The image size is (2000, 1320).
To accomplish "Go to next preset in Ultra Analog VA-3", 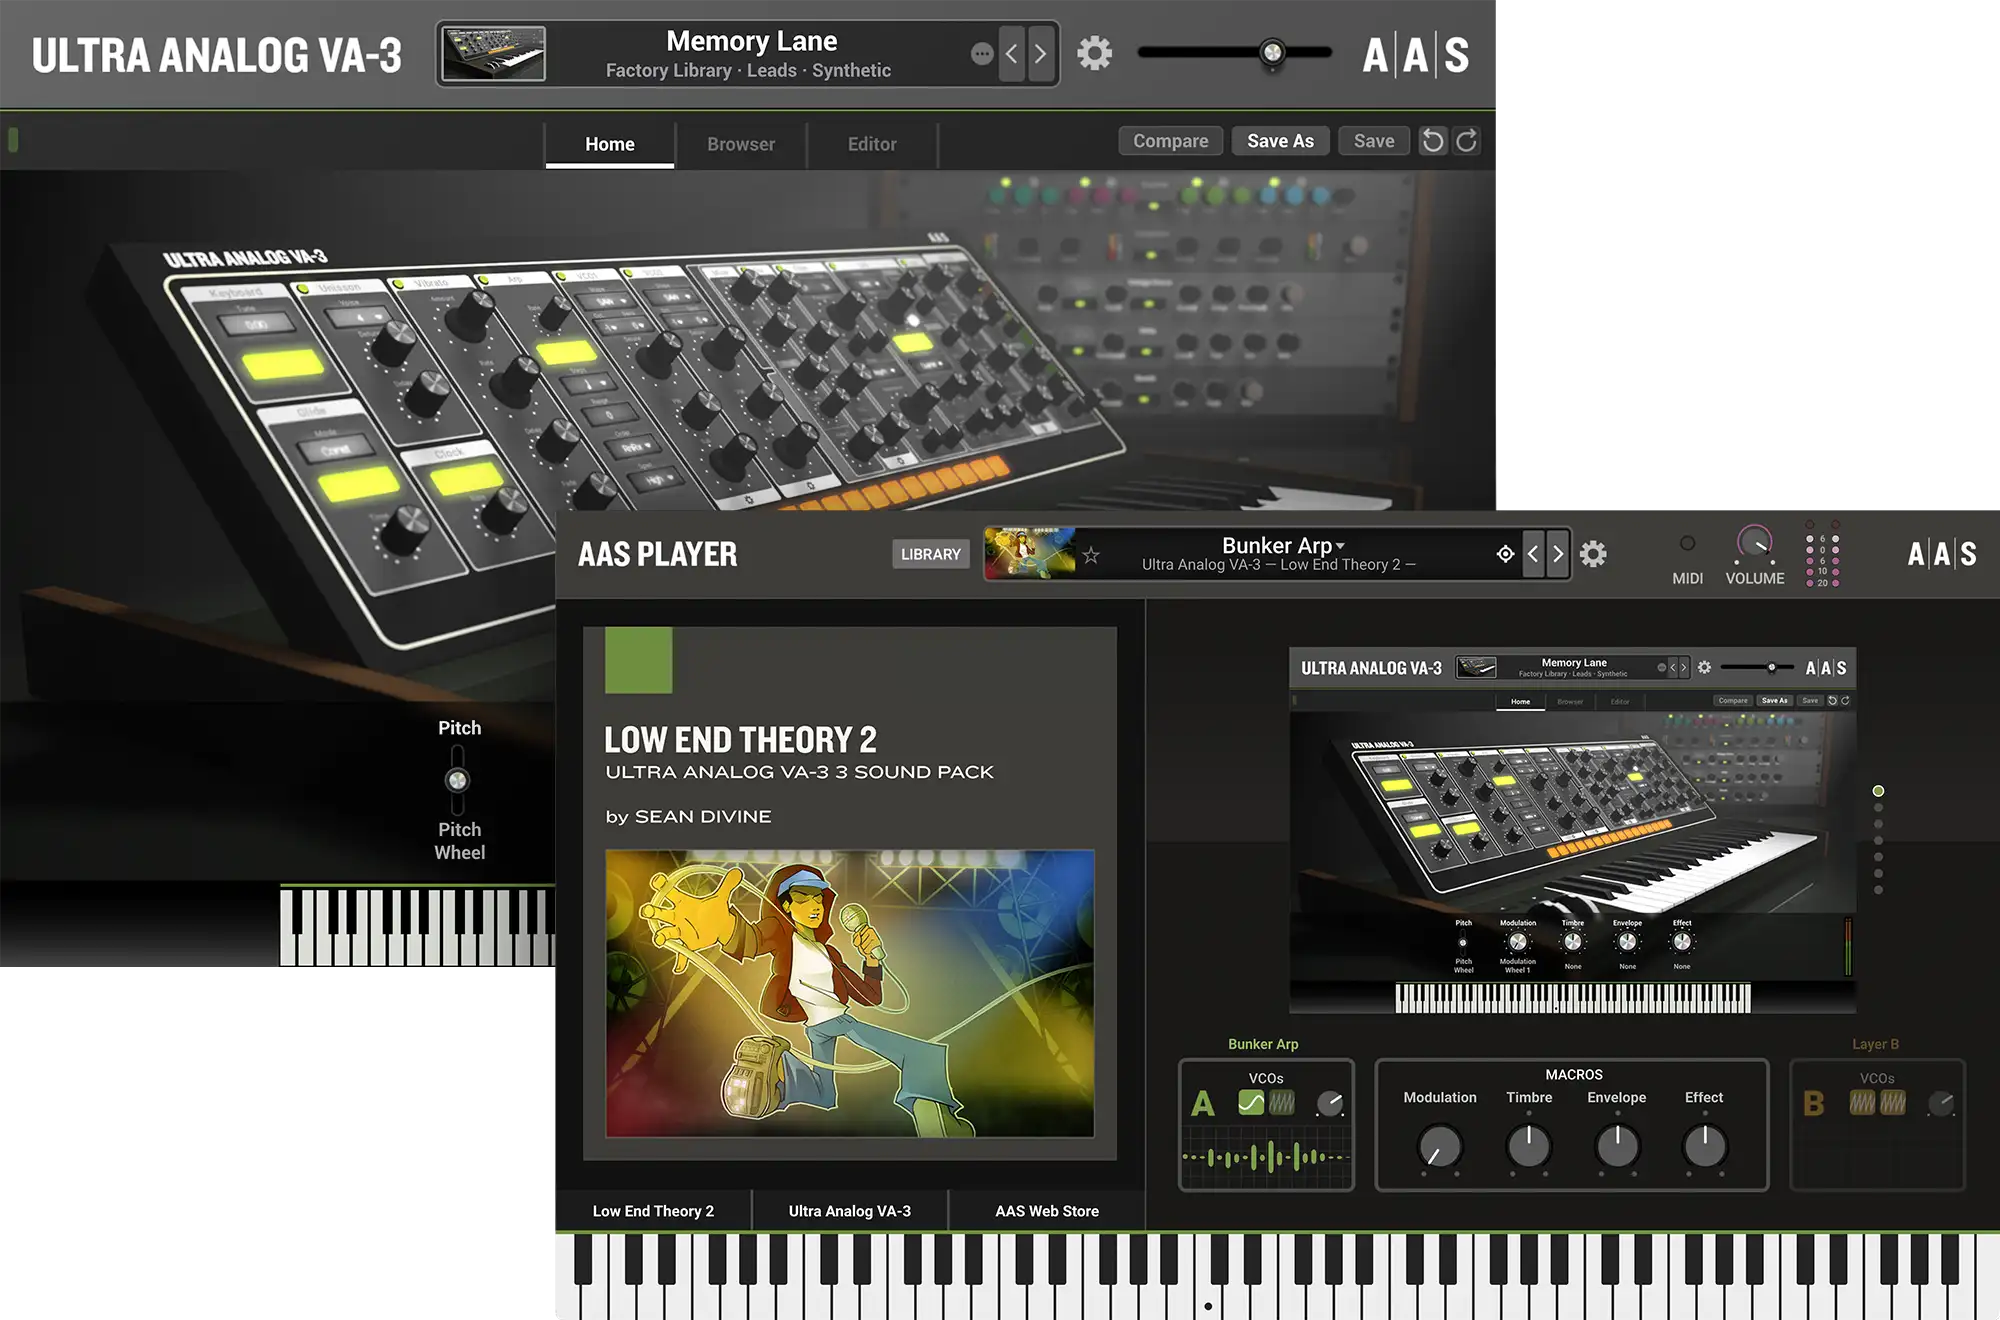I will point(1041,53).
